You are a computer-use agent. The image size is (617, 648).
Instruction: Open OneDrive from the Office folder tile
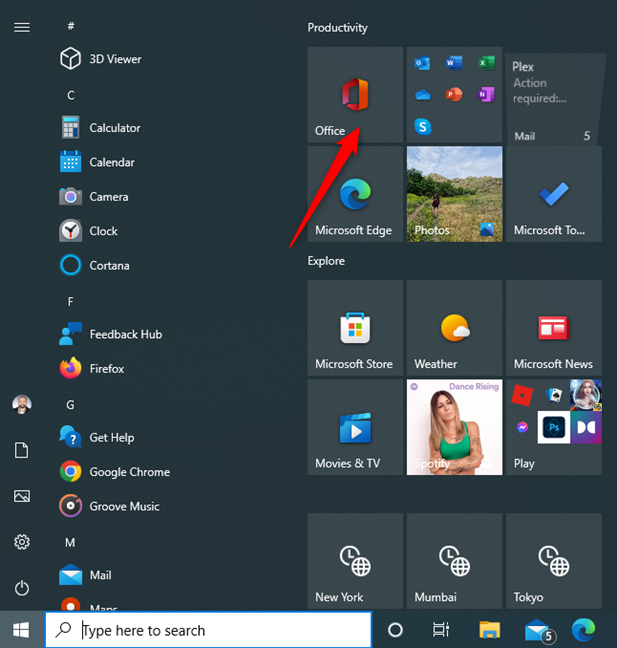coord(422,95)
